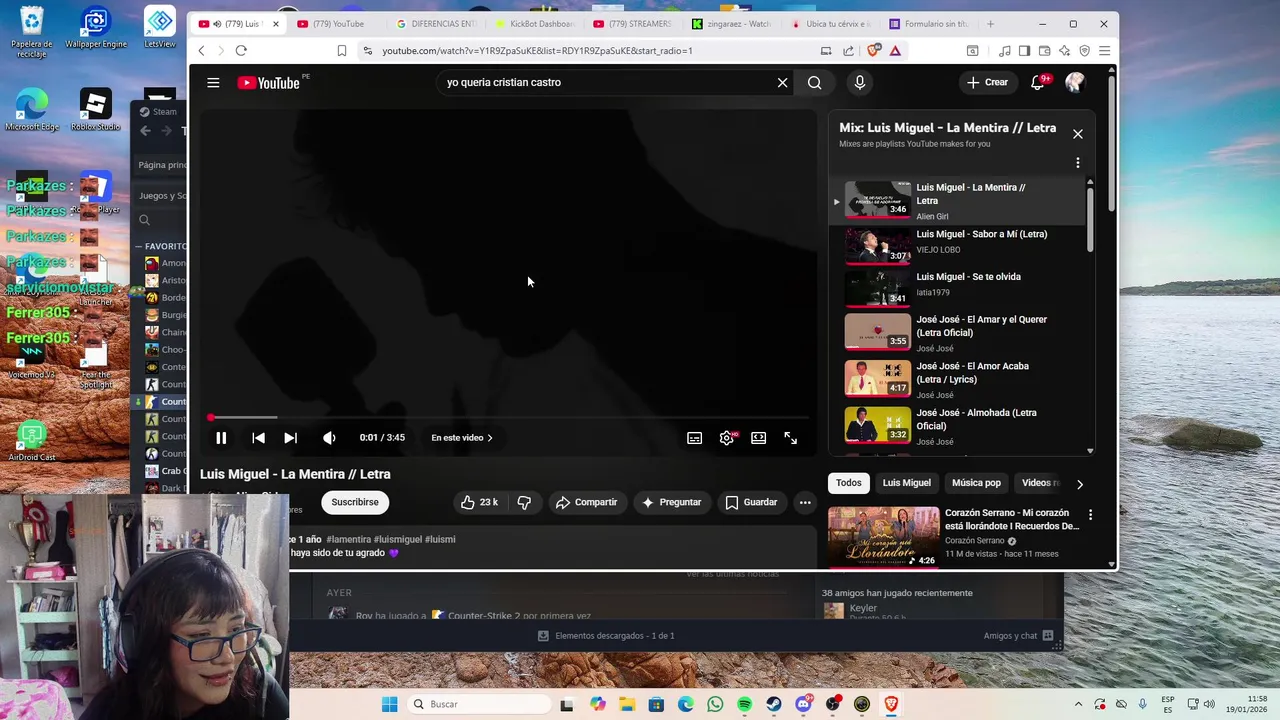Open Spotify from the taskbar
Screen dimensions: 1280x720
[x=744, y=704]
